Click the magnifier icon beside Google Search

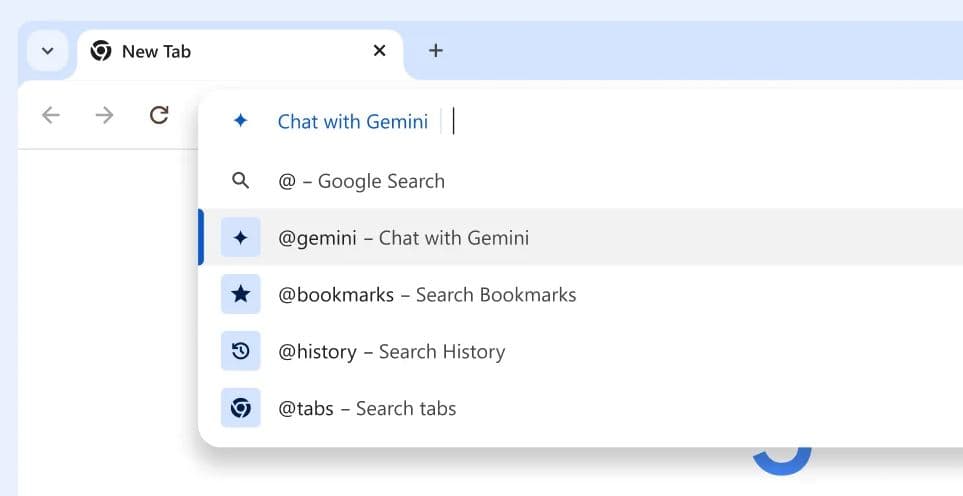tap(240, 181)
